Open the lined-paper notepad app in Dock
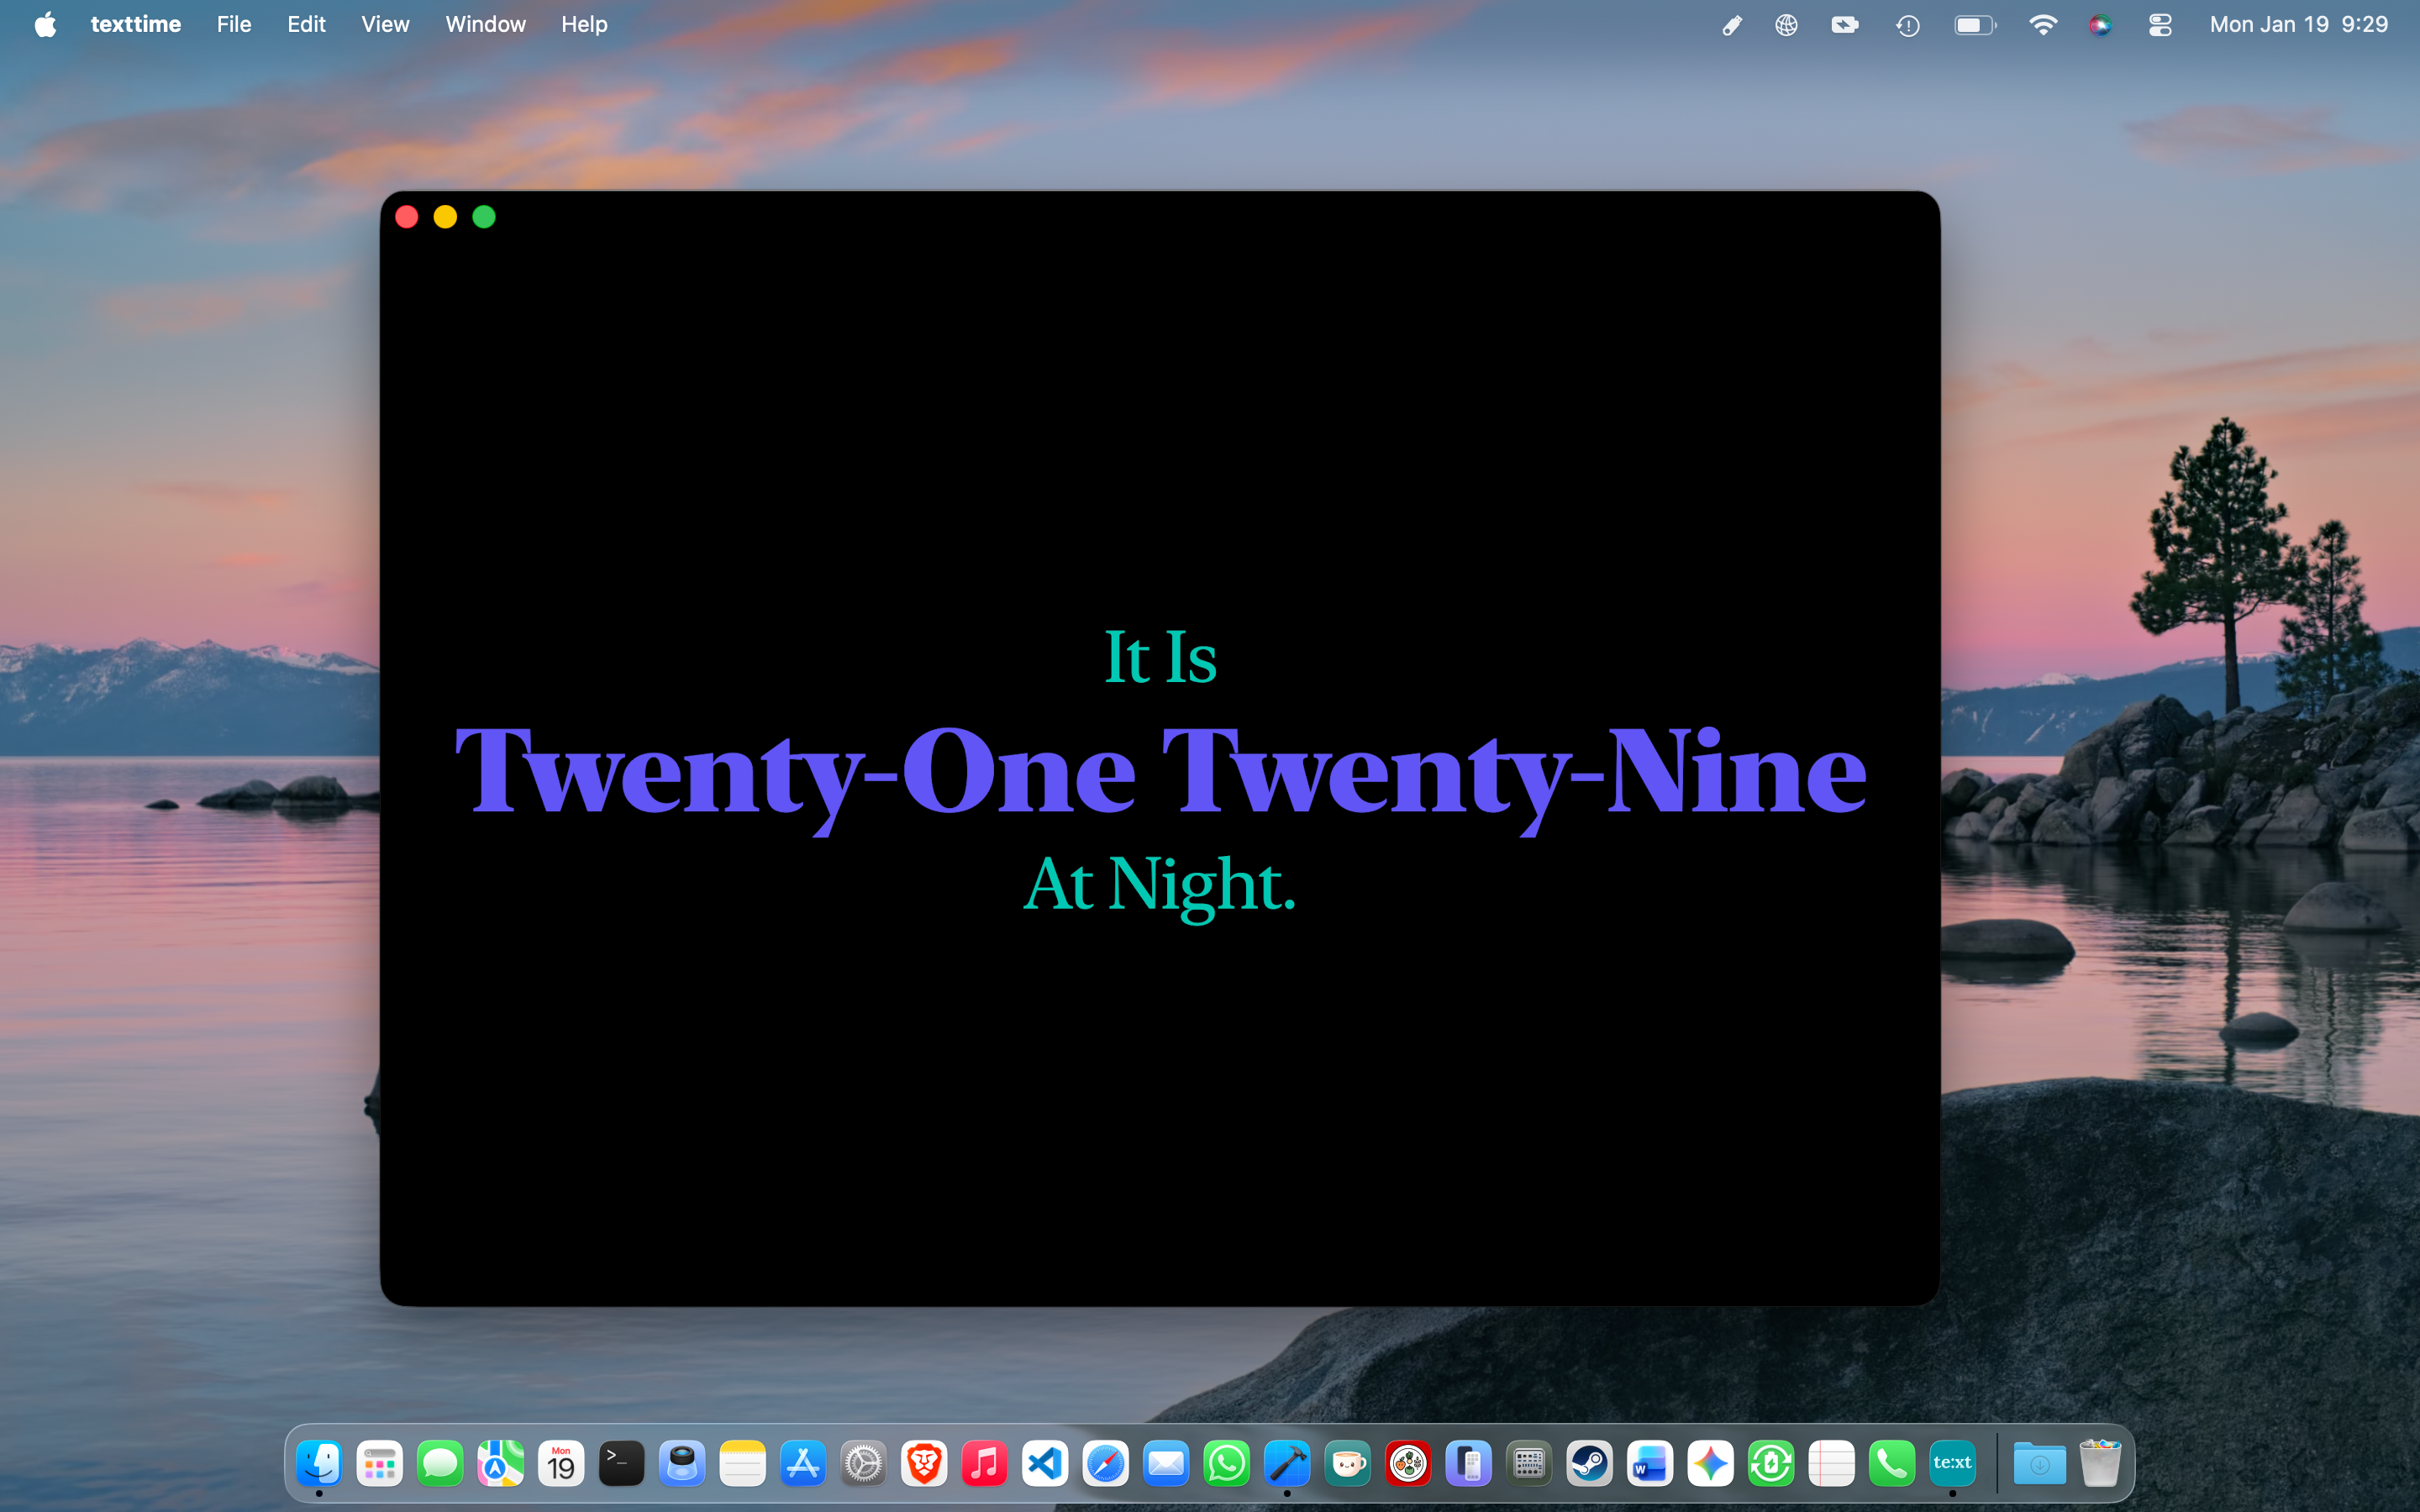This screenshot has width=2420, height=1512. (1832, 1464)
